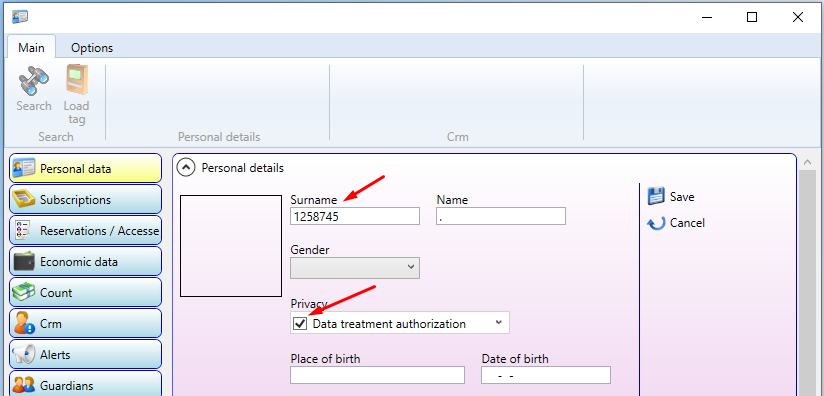Minimize the window
824x396 pixels.
[x=707, y=17]
